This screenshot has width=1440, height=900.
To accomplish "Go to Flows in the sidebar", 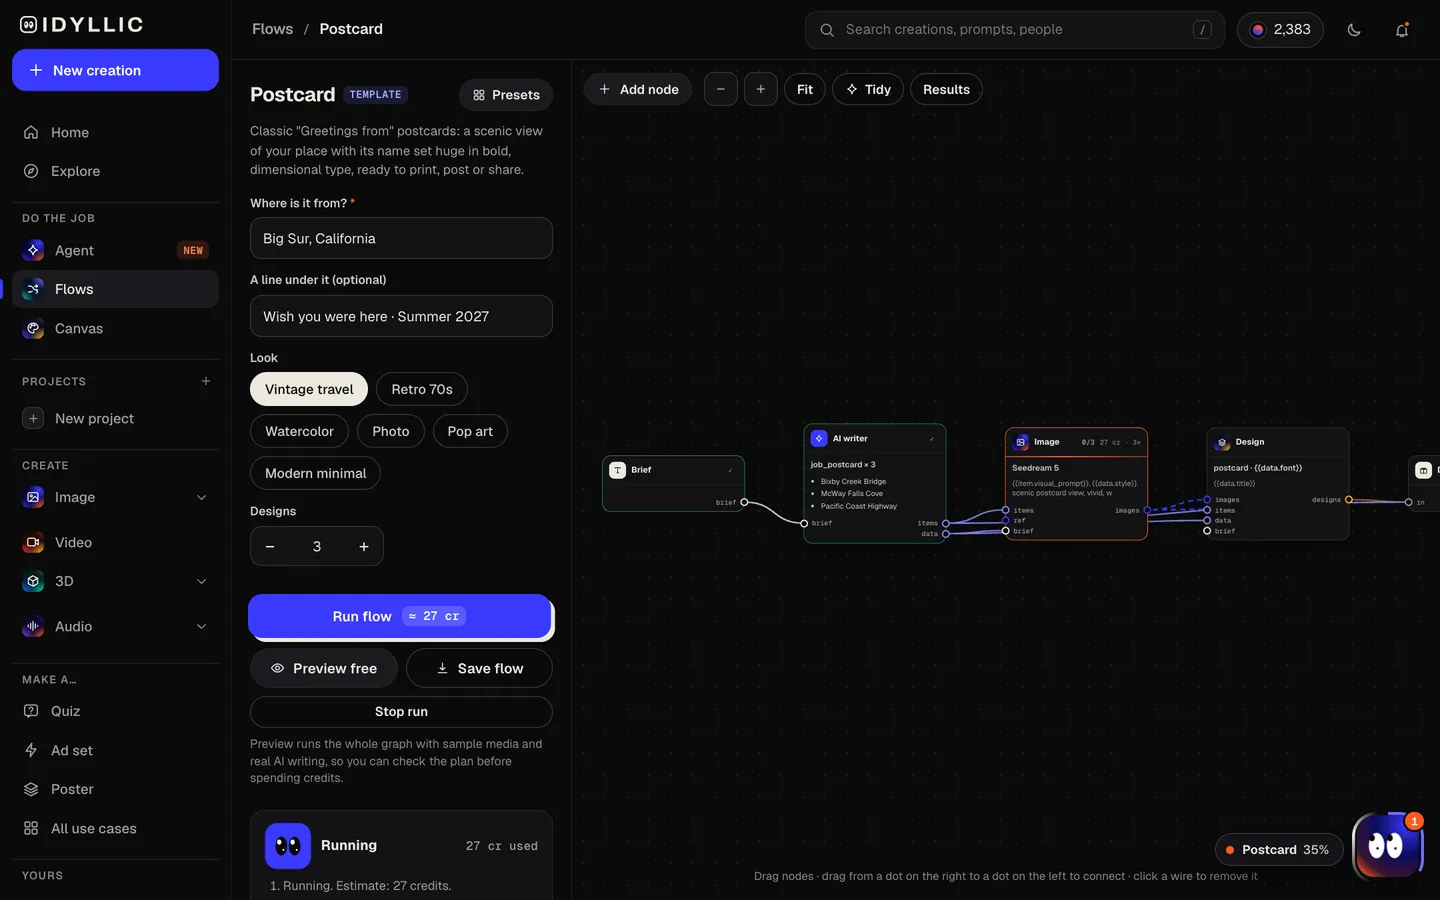I will pyautogui.click(x=115, y=289).
